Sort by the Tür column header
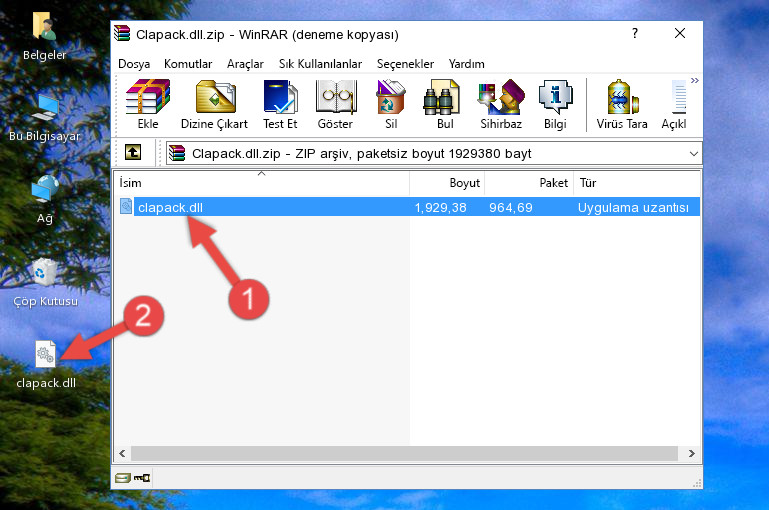Image resolution: width=769 pixels, height=510 pixels. 636,183
